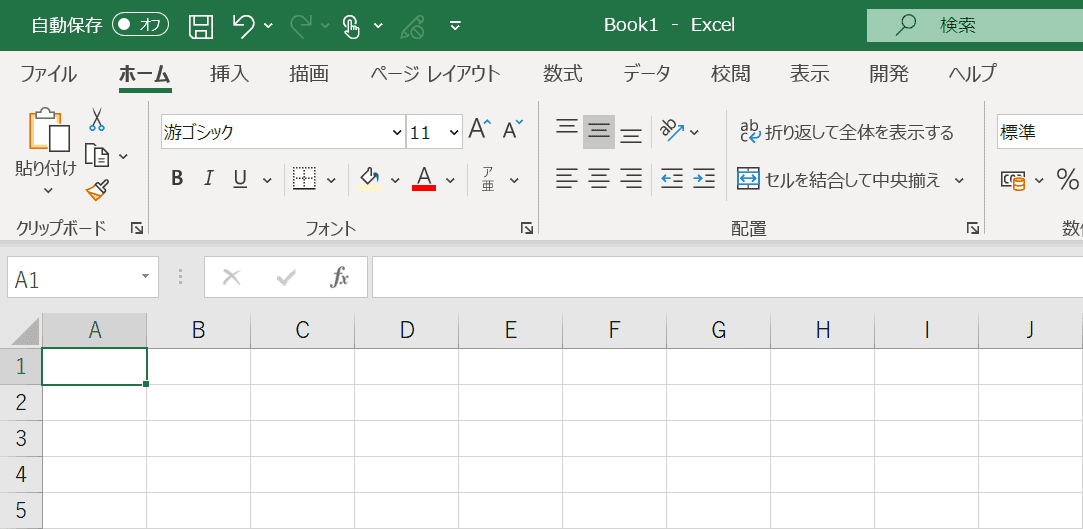
Task: Align cell text to the left
Action: [567, 180]
